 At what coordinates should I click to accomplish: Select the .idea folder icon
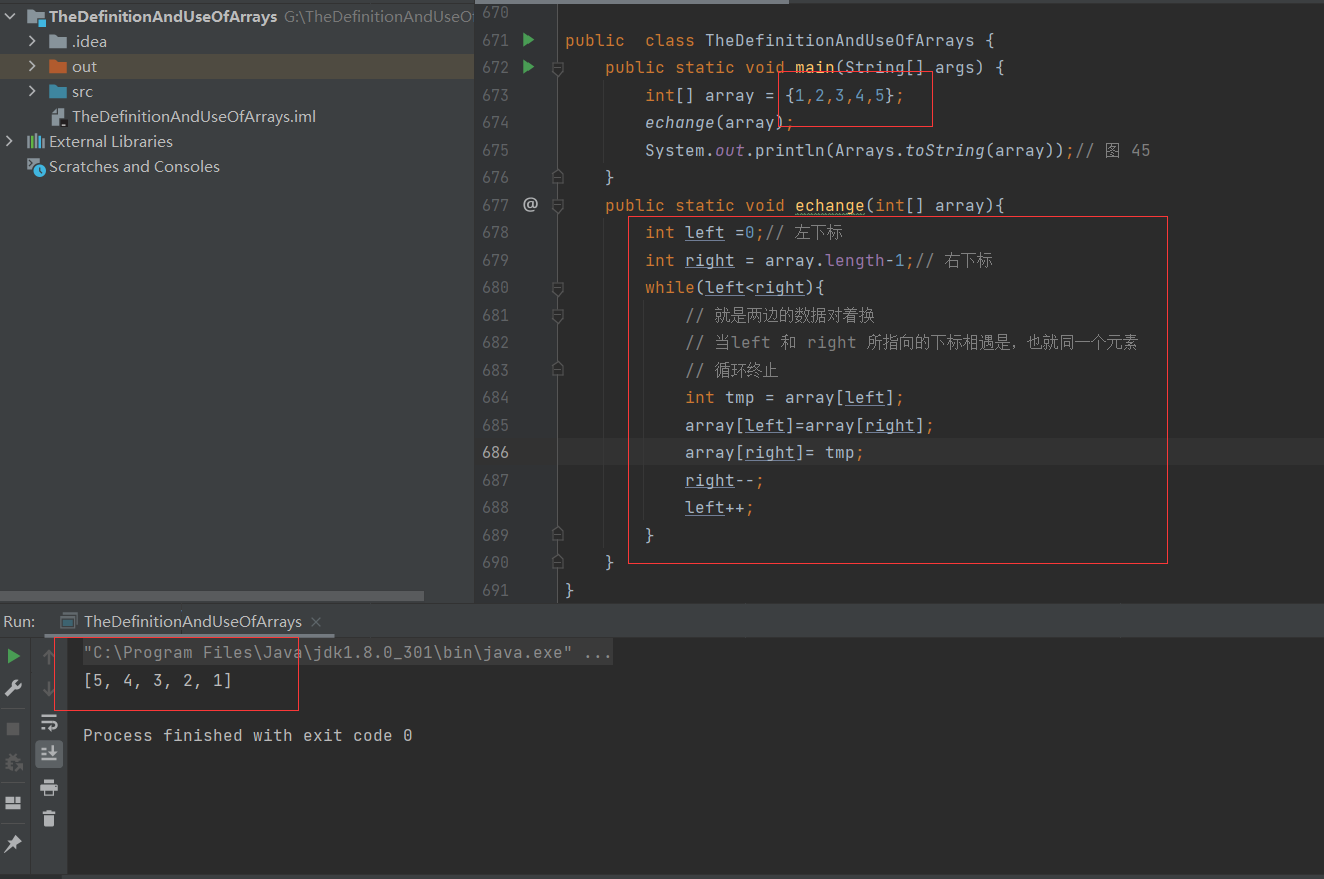coord(58,41)
